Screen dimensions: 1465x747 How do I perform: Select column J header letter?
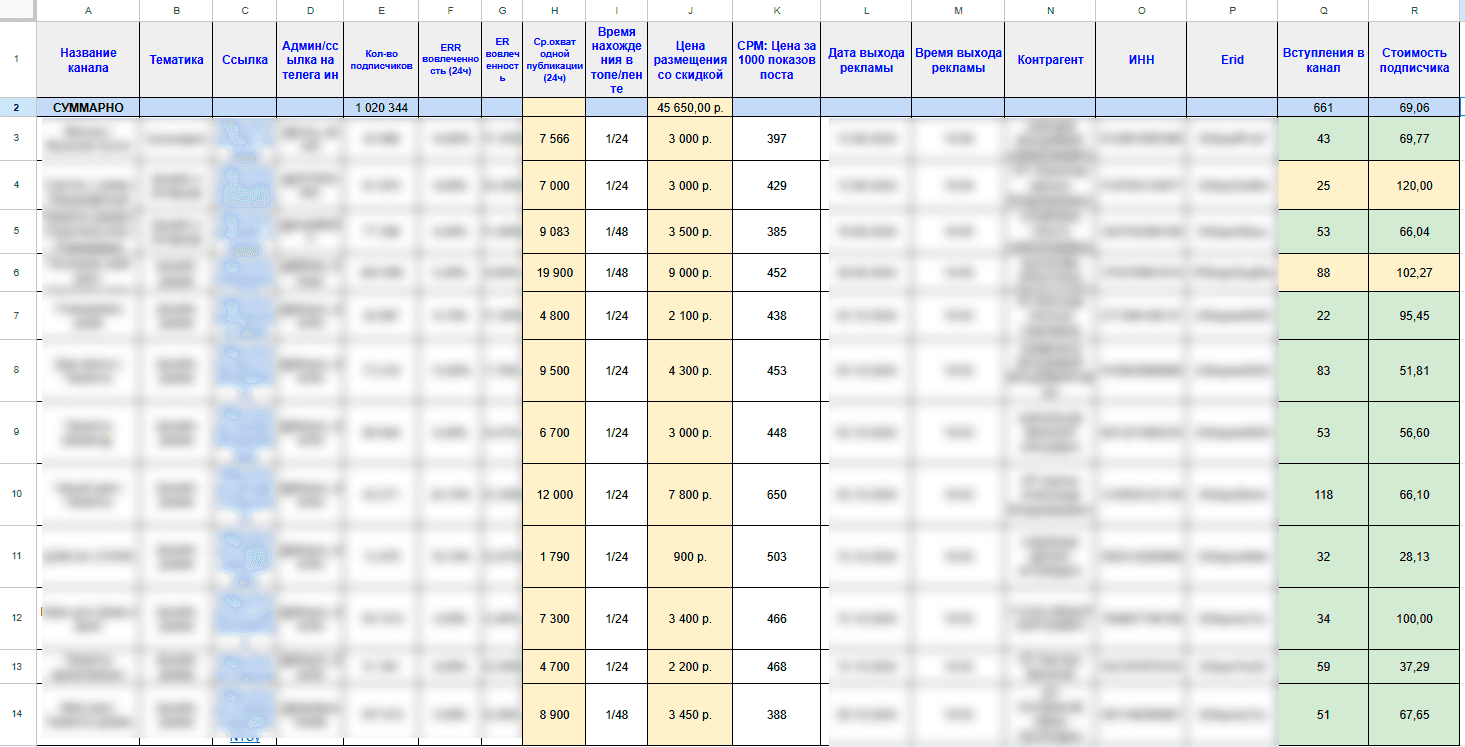[x=690, y=10]
